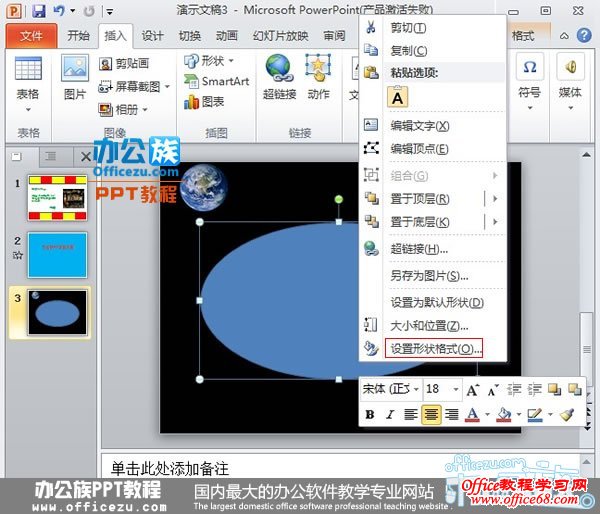Open the font size 18 dropdown
The height and width of the screenshot is (514, 600).
tap(456, 390)
